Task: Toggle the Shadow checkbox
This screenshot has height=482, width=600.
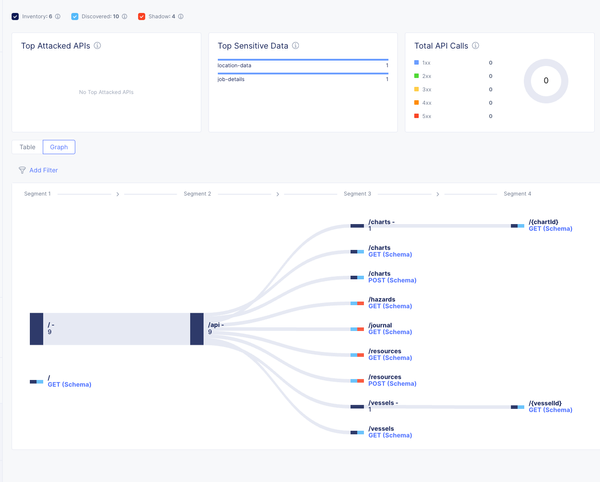Action: (142, 17)
